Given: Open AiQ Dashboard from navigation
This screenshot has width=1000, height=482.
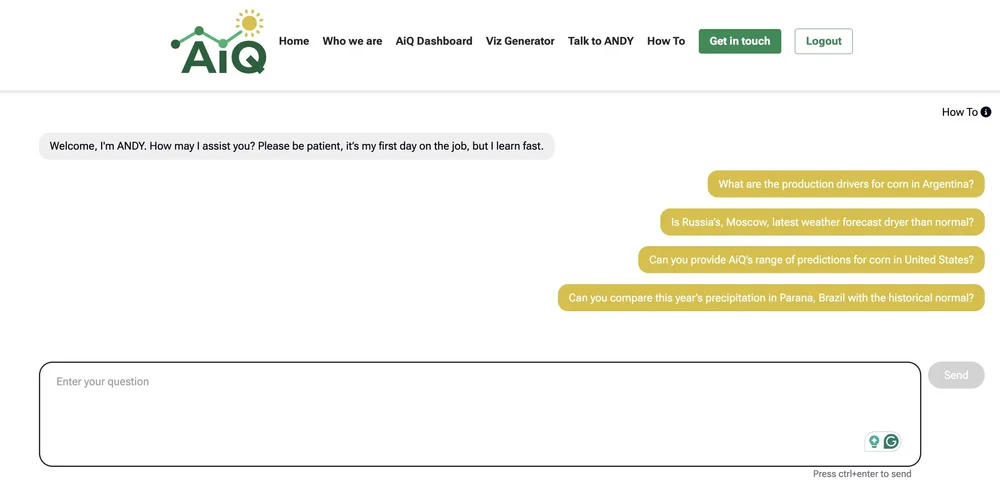Looking at the screenshot, I should [434, 41].
